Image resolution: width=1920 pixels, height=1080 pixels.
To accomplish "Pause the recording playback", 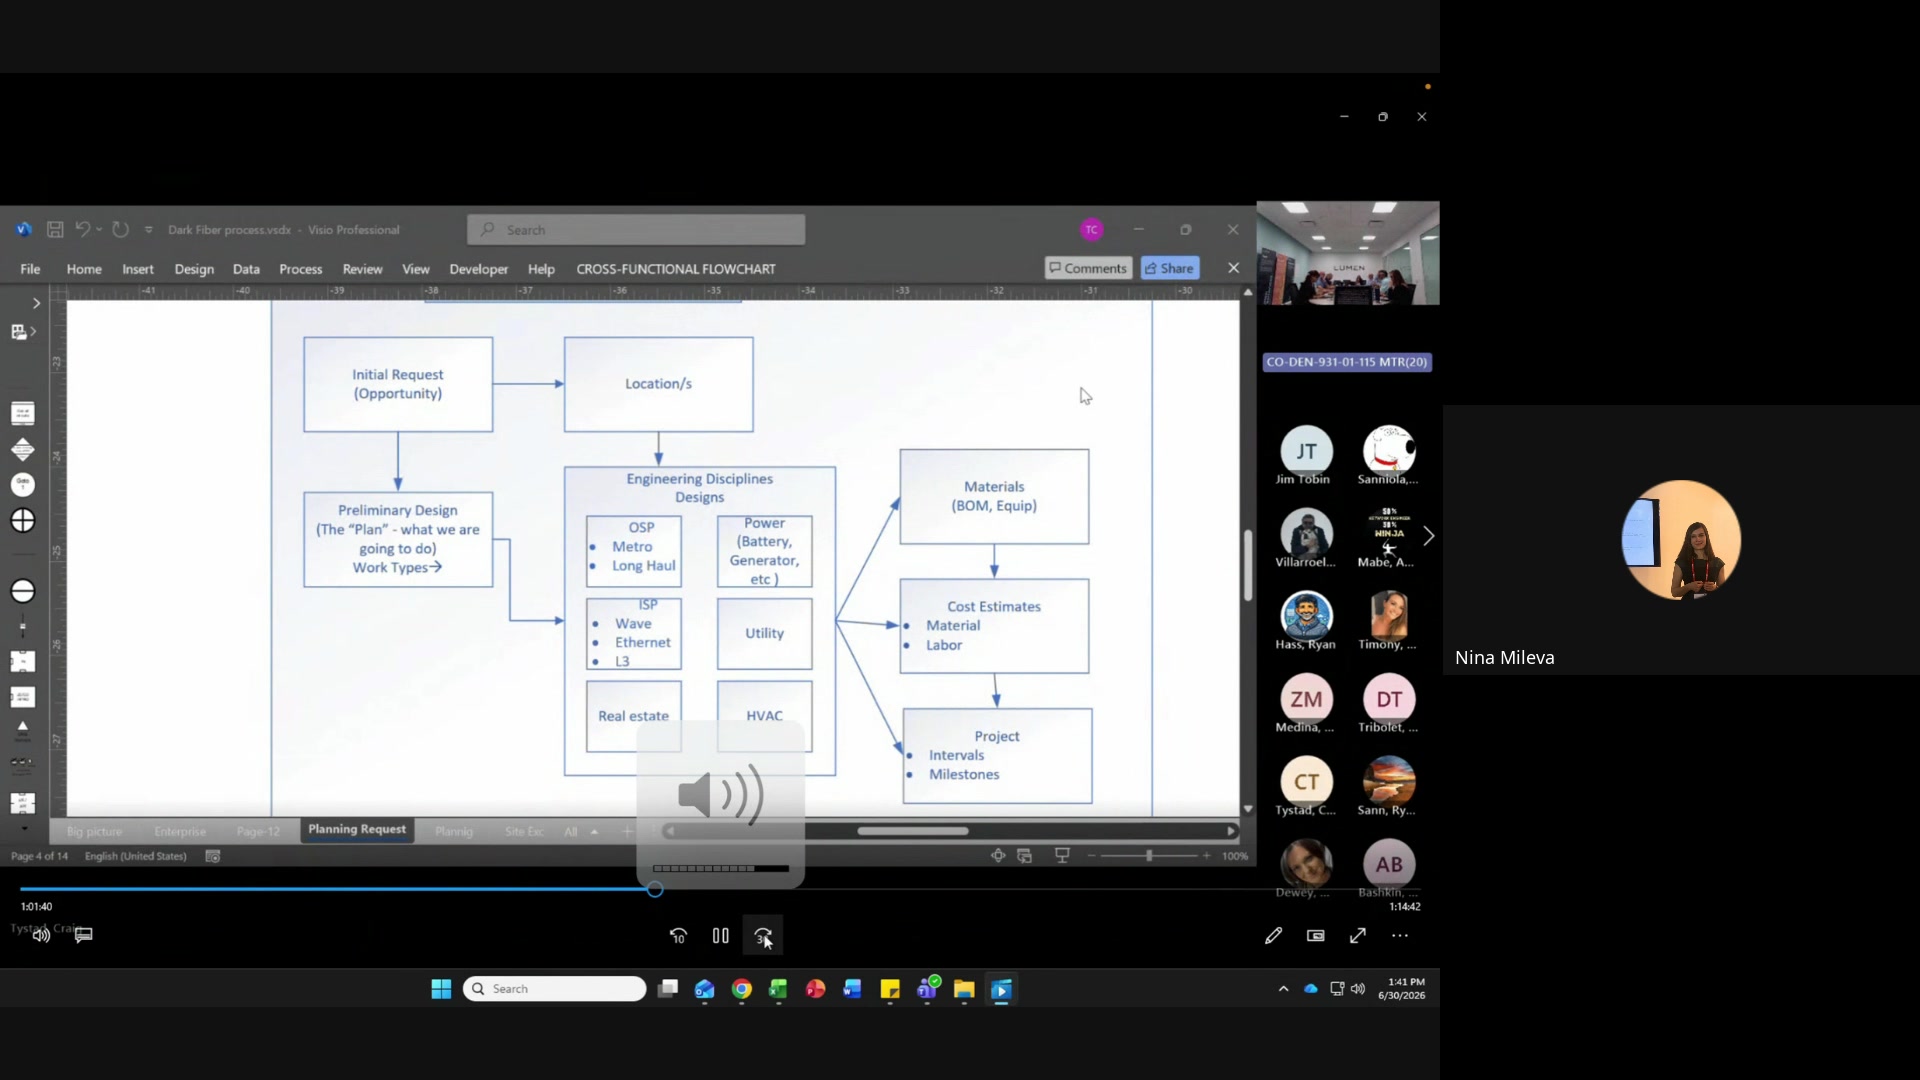I will pyautogui.click(x=720, y=936).
